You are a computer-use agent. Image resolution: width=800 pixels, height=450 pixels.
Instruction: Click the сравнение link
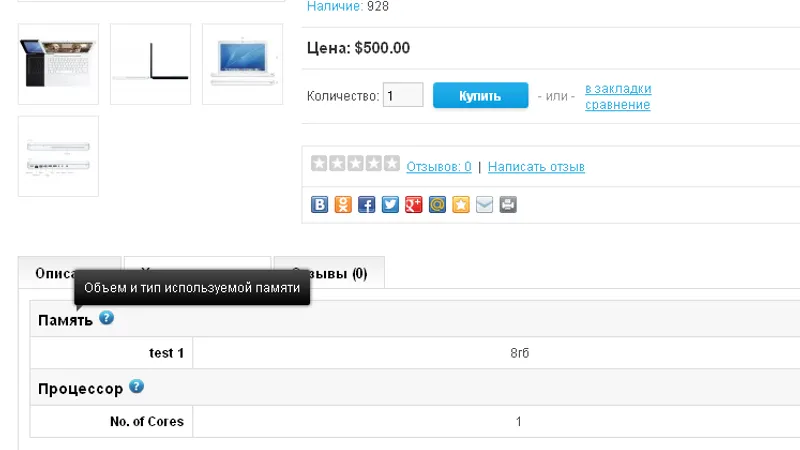tap(617, 105)
